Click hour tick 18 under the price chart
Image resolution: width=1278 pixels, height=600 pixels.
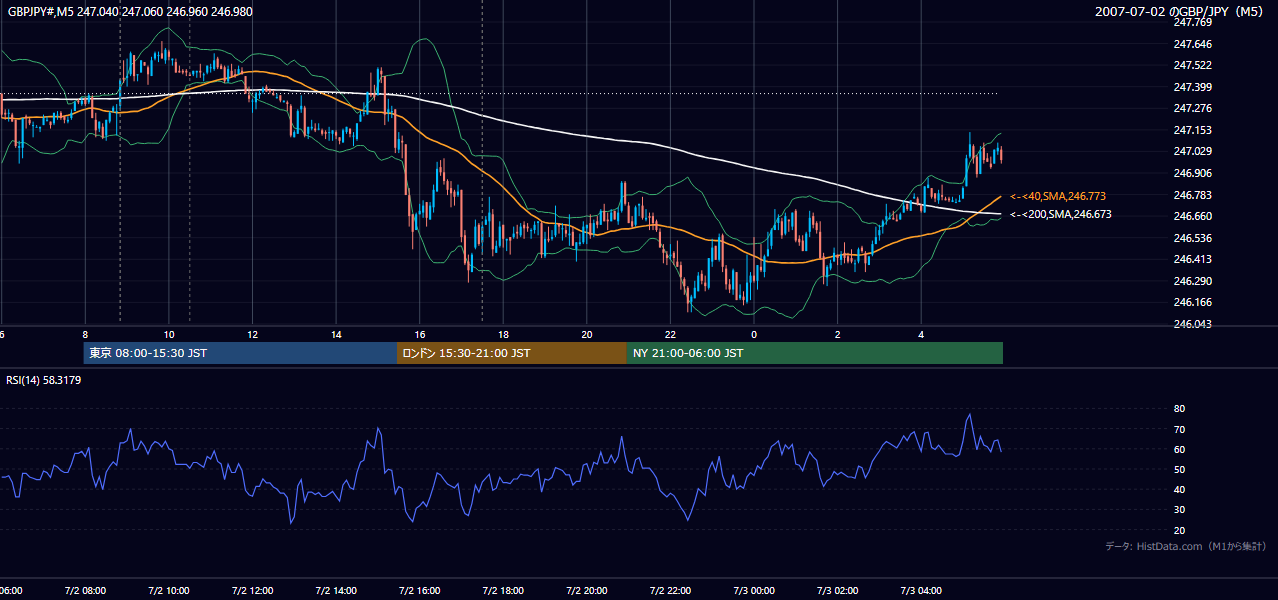(503, 335)
